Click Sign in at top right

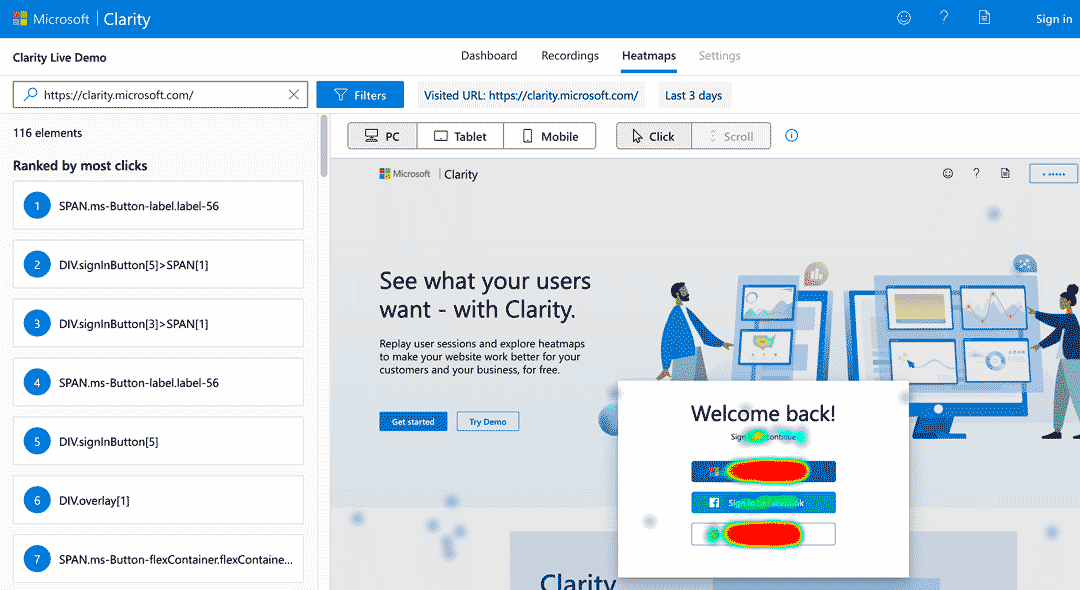[1053, 19]
